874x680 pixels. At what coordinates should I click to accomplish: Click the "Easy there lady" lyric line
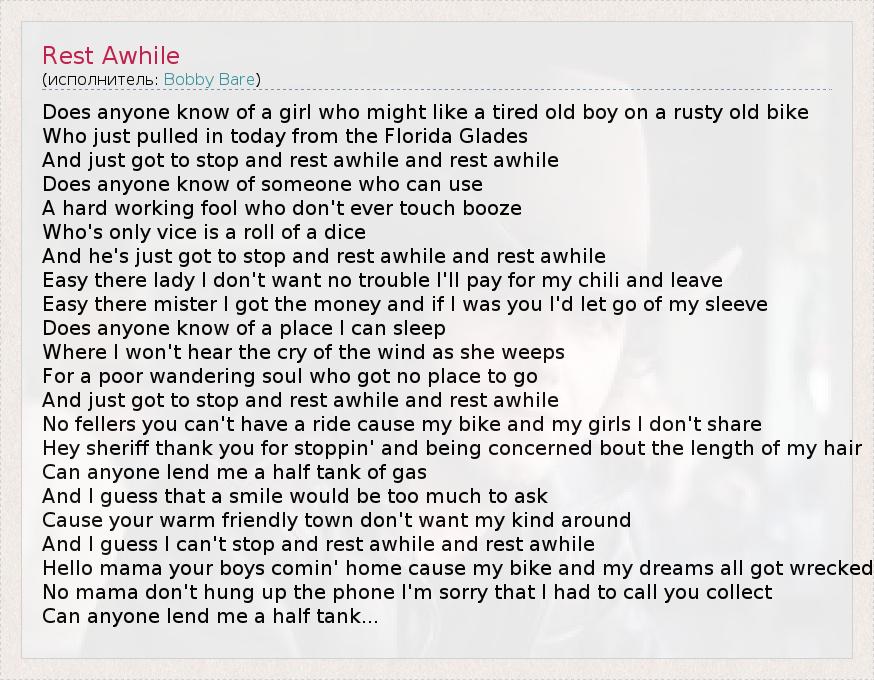coord(382,280)
